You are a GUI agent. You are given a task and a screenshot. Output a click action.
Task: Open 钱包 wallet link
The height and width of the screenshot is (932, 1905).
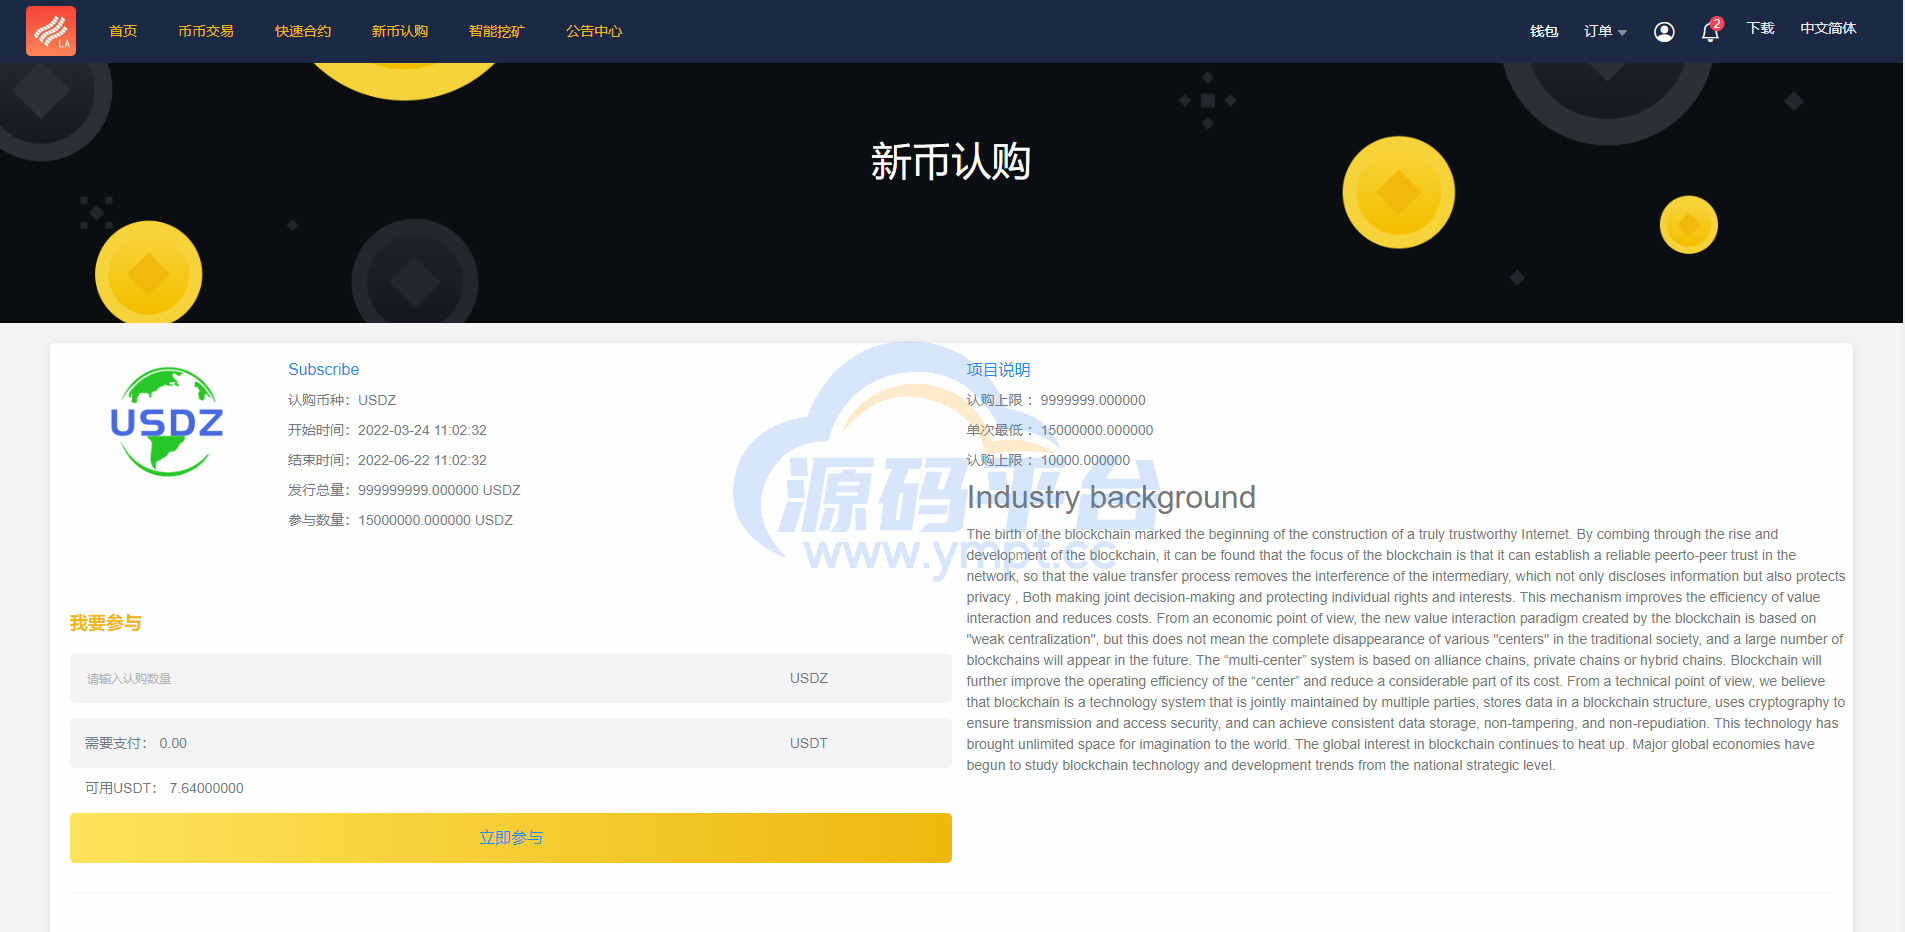pos(1544,31)
